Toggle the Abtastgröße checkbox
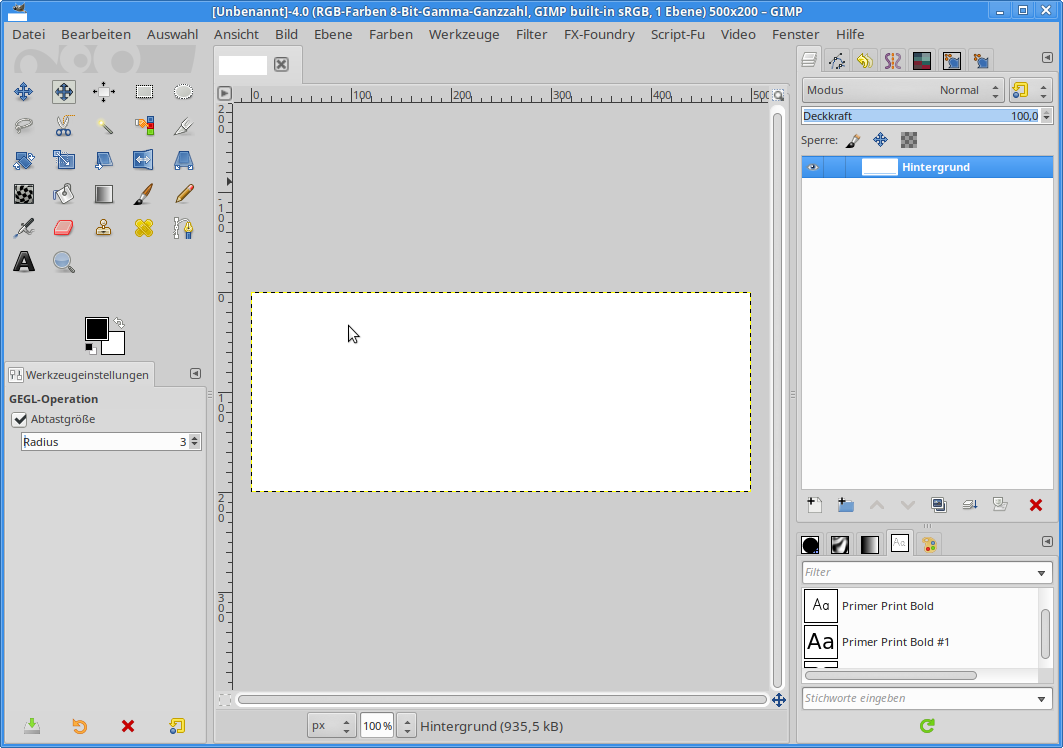 pyautogui.click(x=19, y=420)
